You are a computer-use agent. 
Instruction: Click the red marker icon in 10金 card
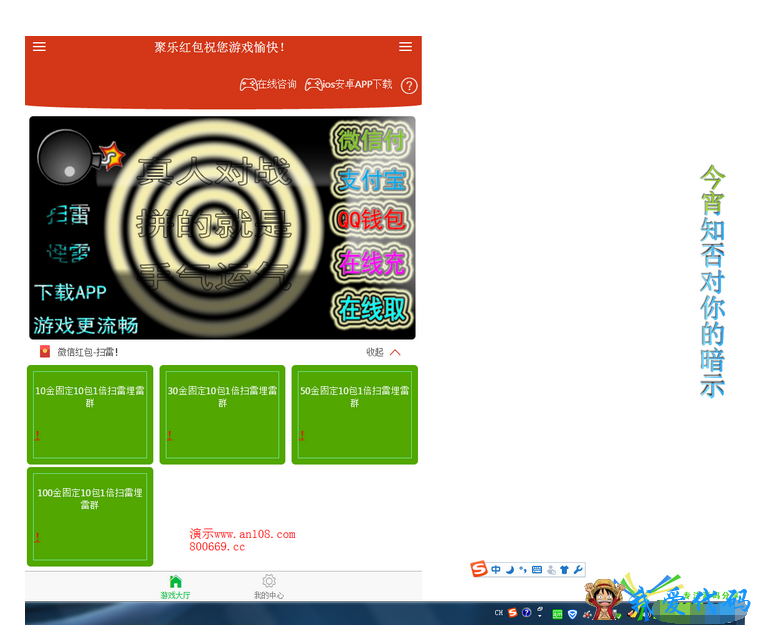(x=37, y=435)
